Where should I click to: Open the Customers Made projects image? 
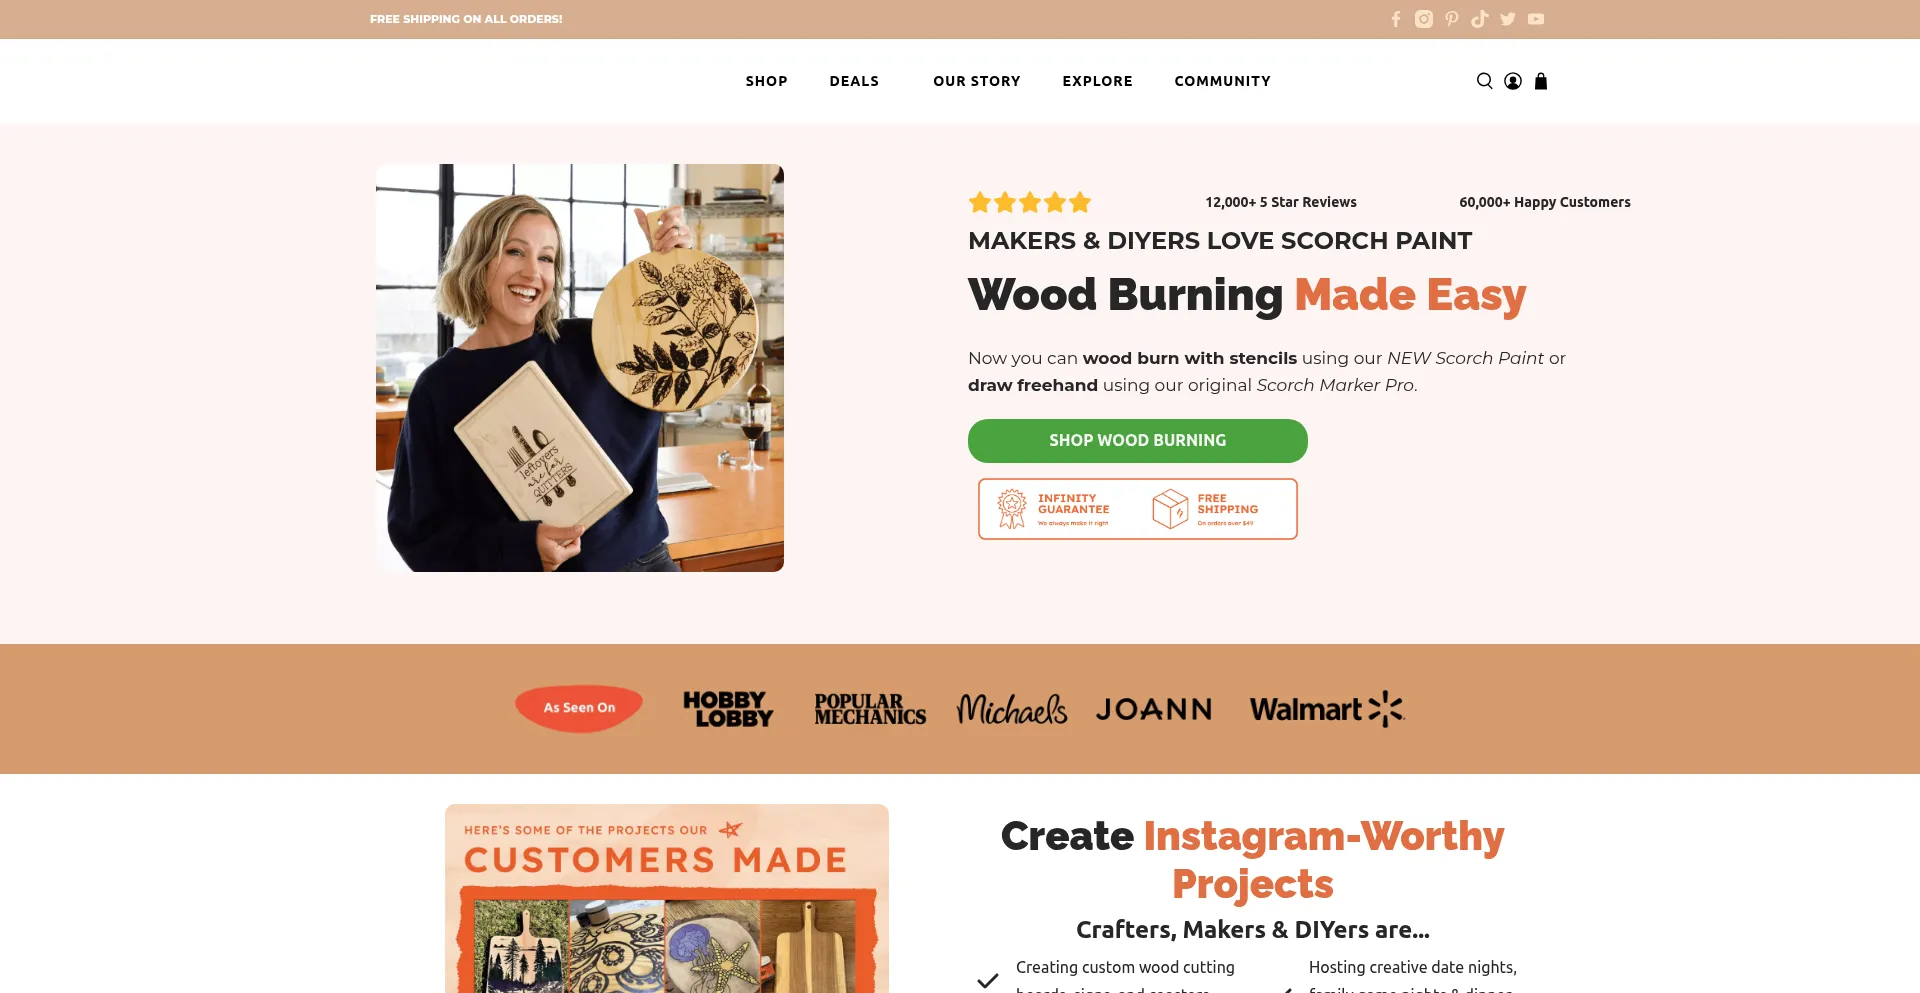pos(667,898)
